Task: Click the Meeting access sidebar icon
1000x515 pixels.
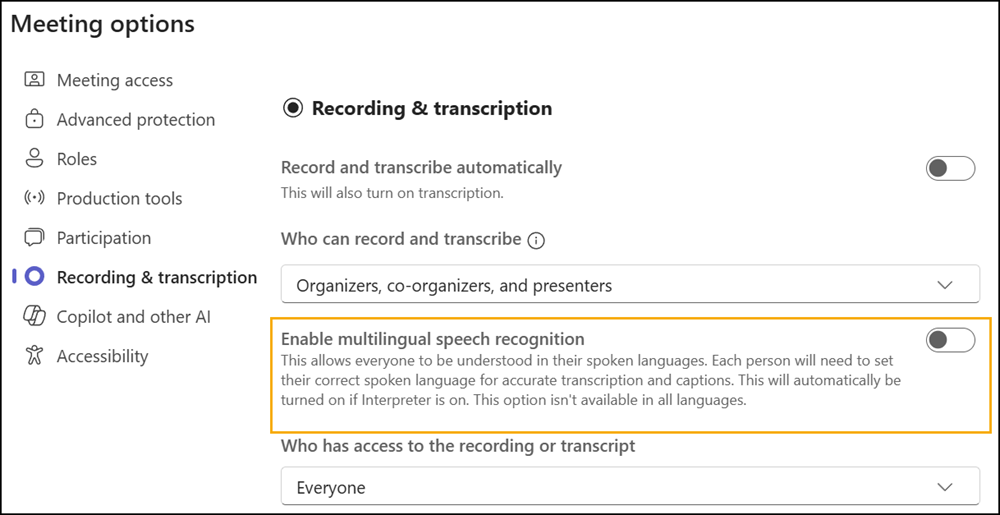Action: [x=35, y=80]
